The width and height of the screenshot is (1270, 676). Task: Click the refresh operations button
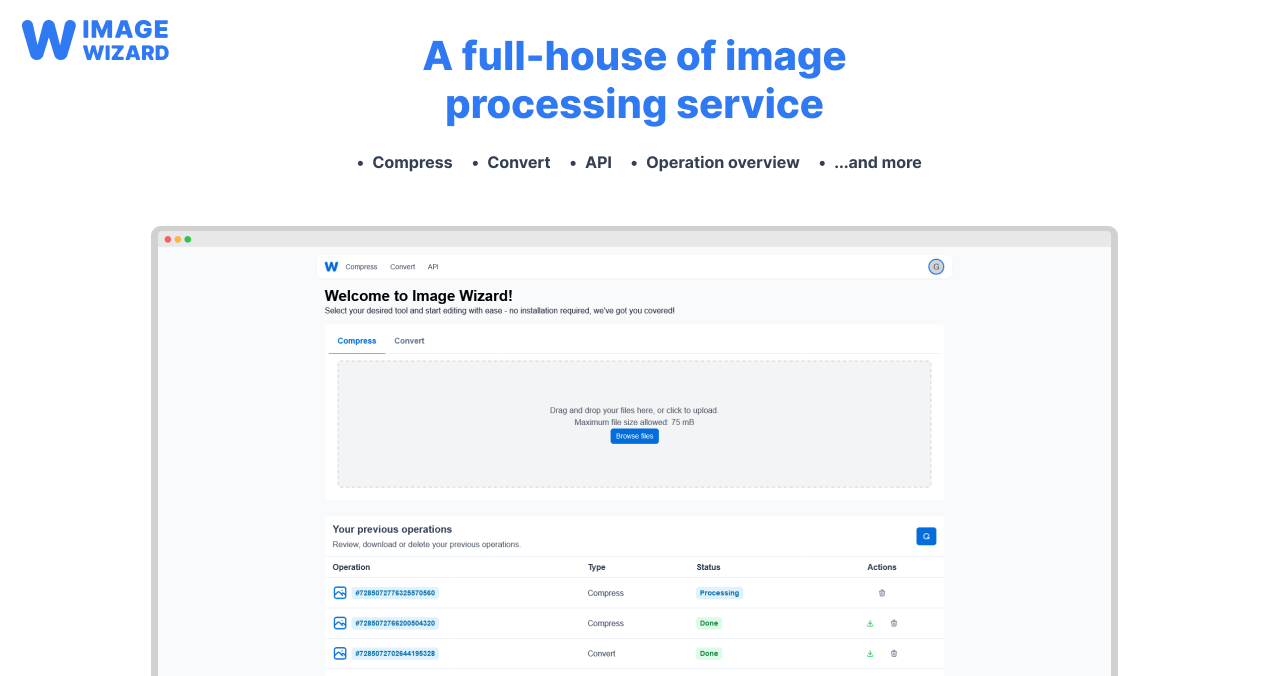click(926, 537)
